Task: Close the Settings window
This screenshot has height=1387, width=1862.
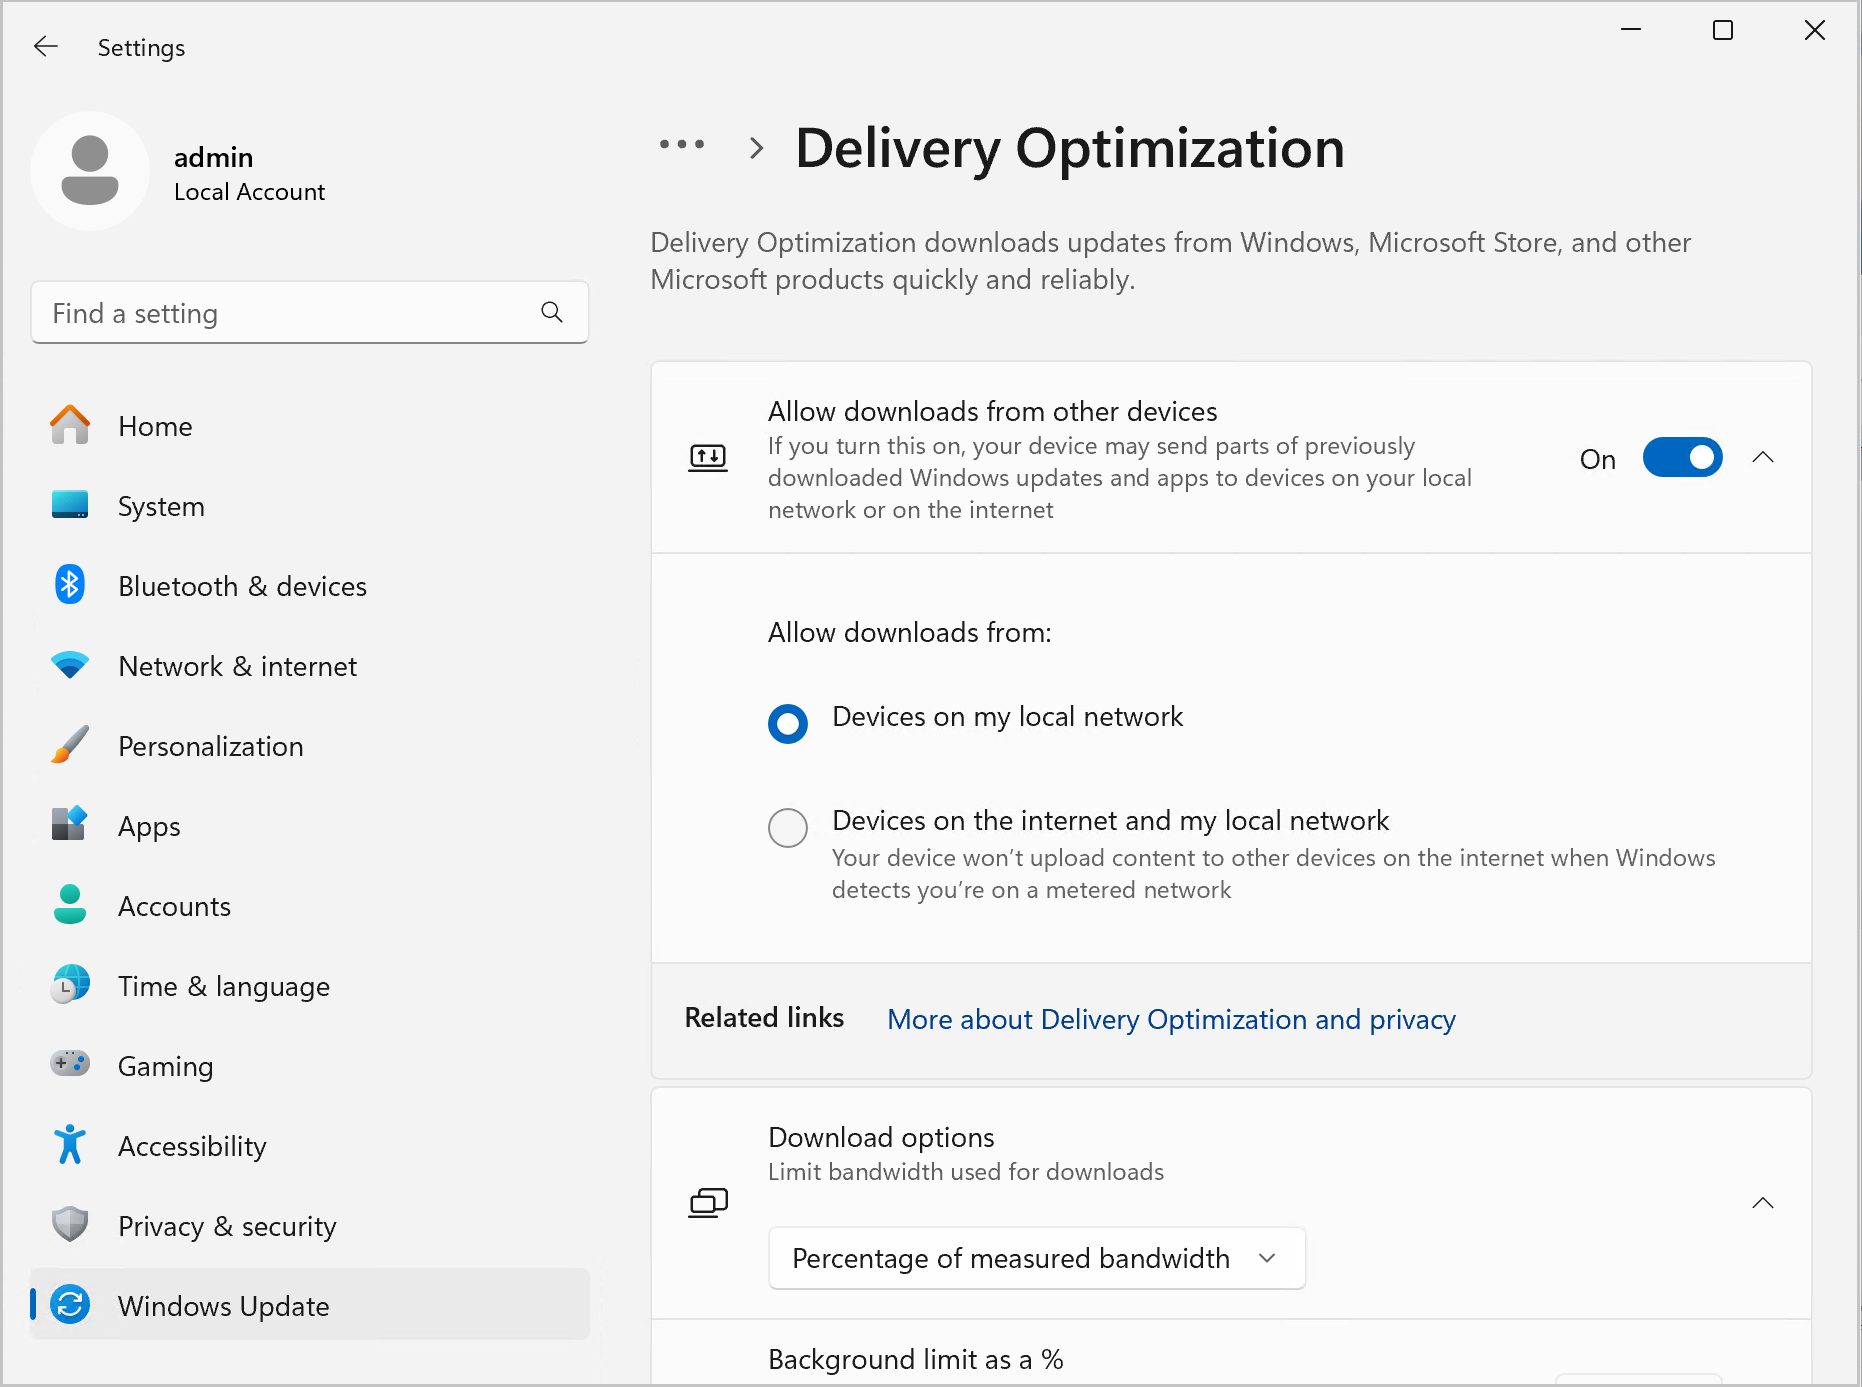Action: tap(1814, 30)
